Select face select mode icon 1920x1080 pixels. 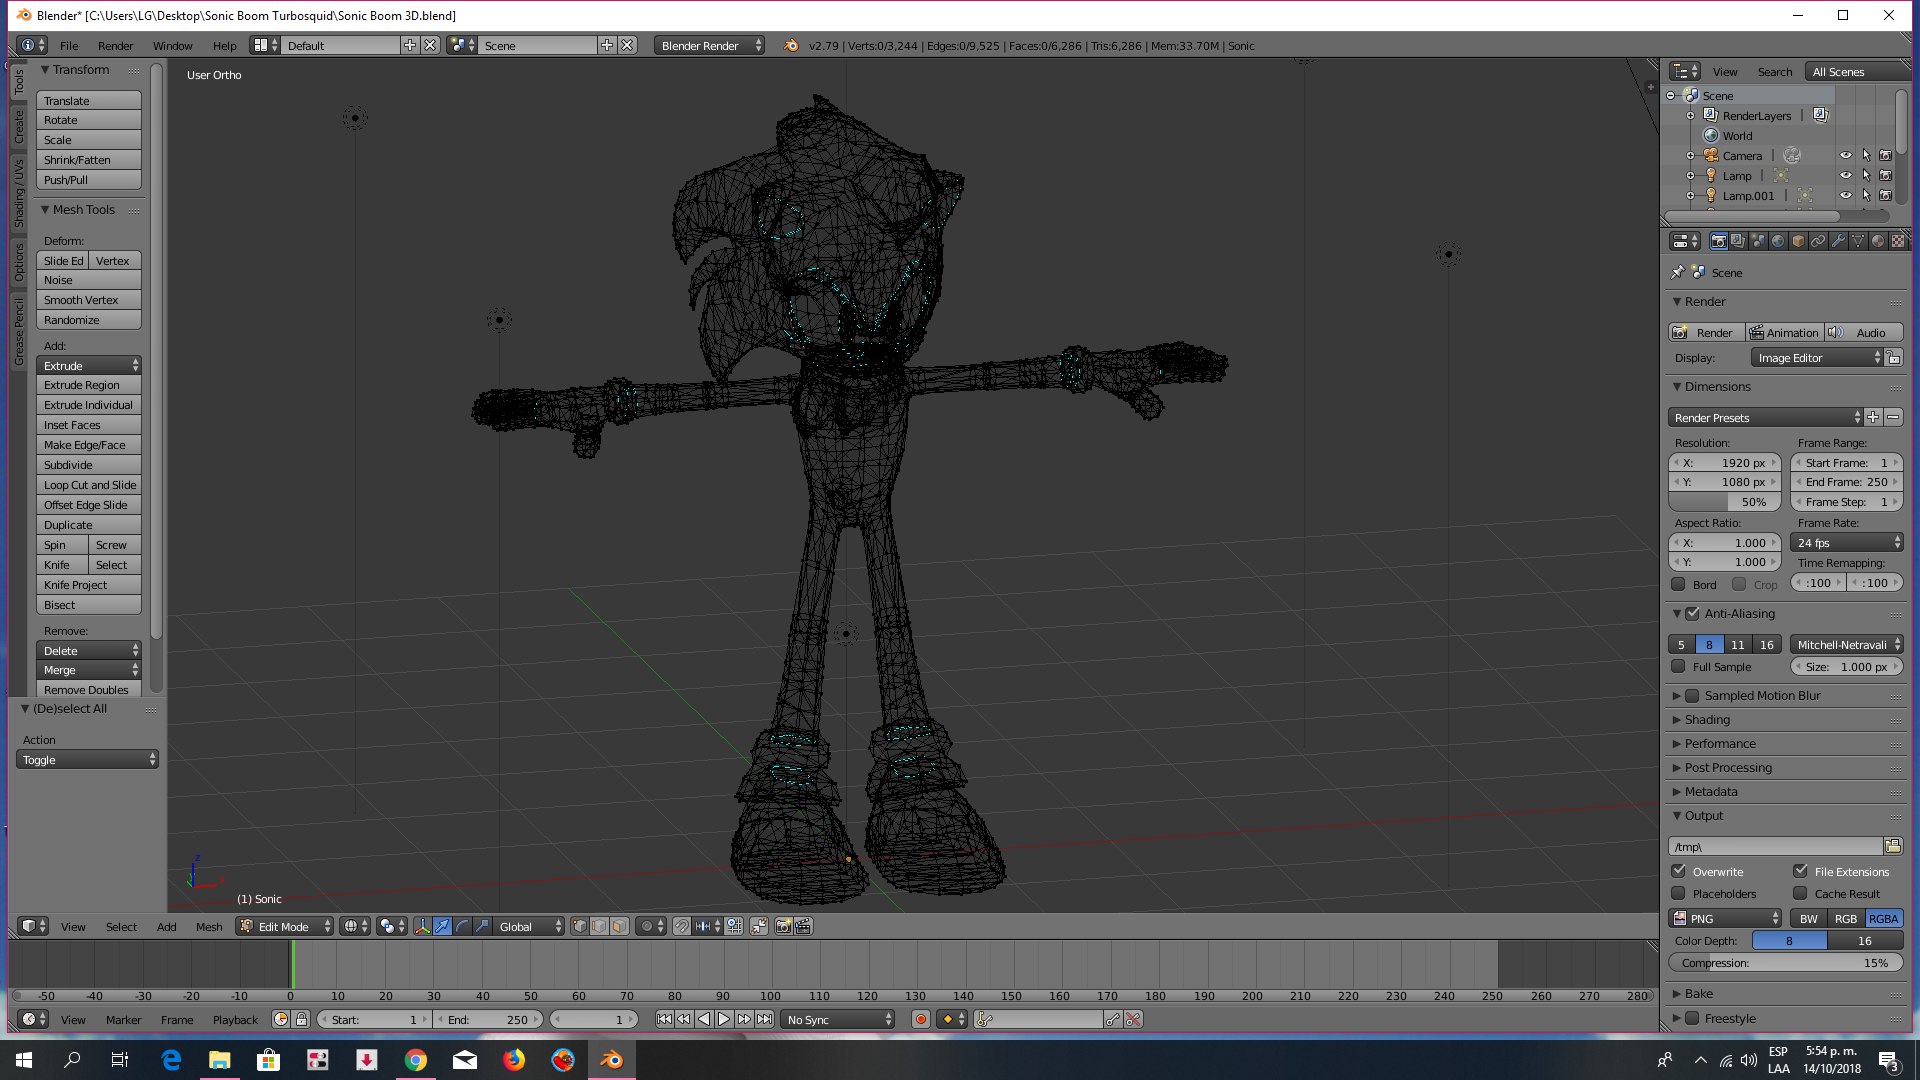619,926
